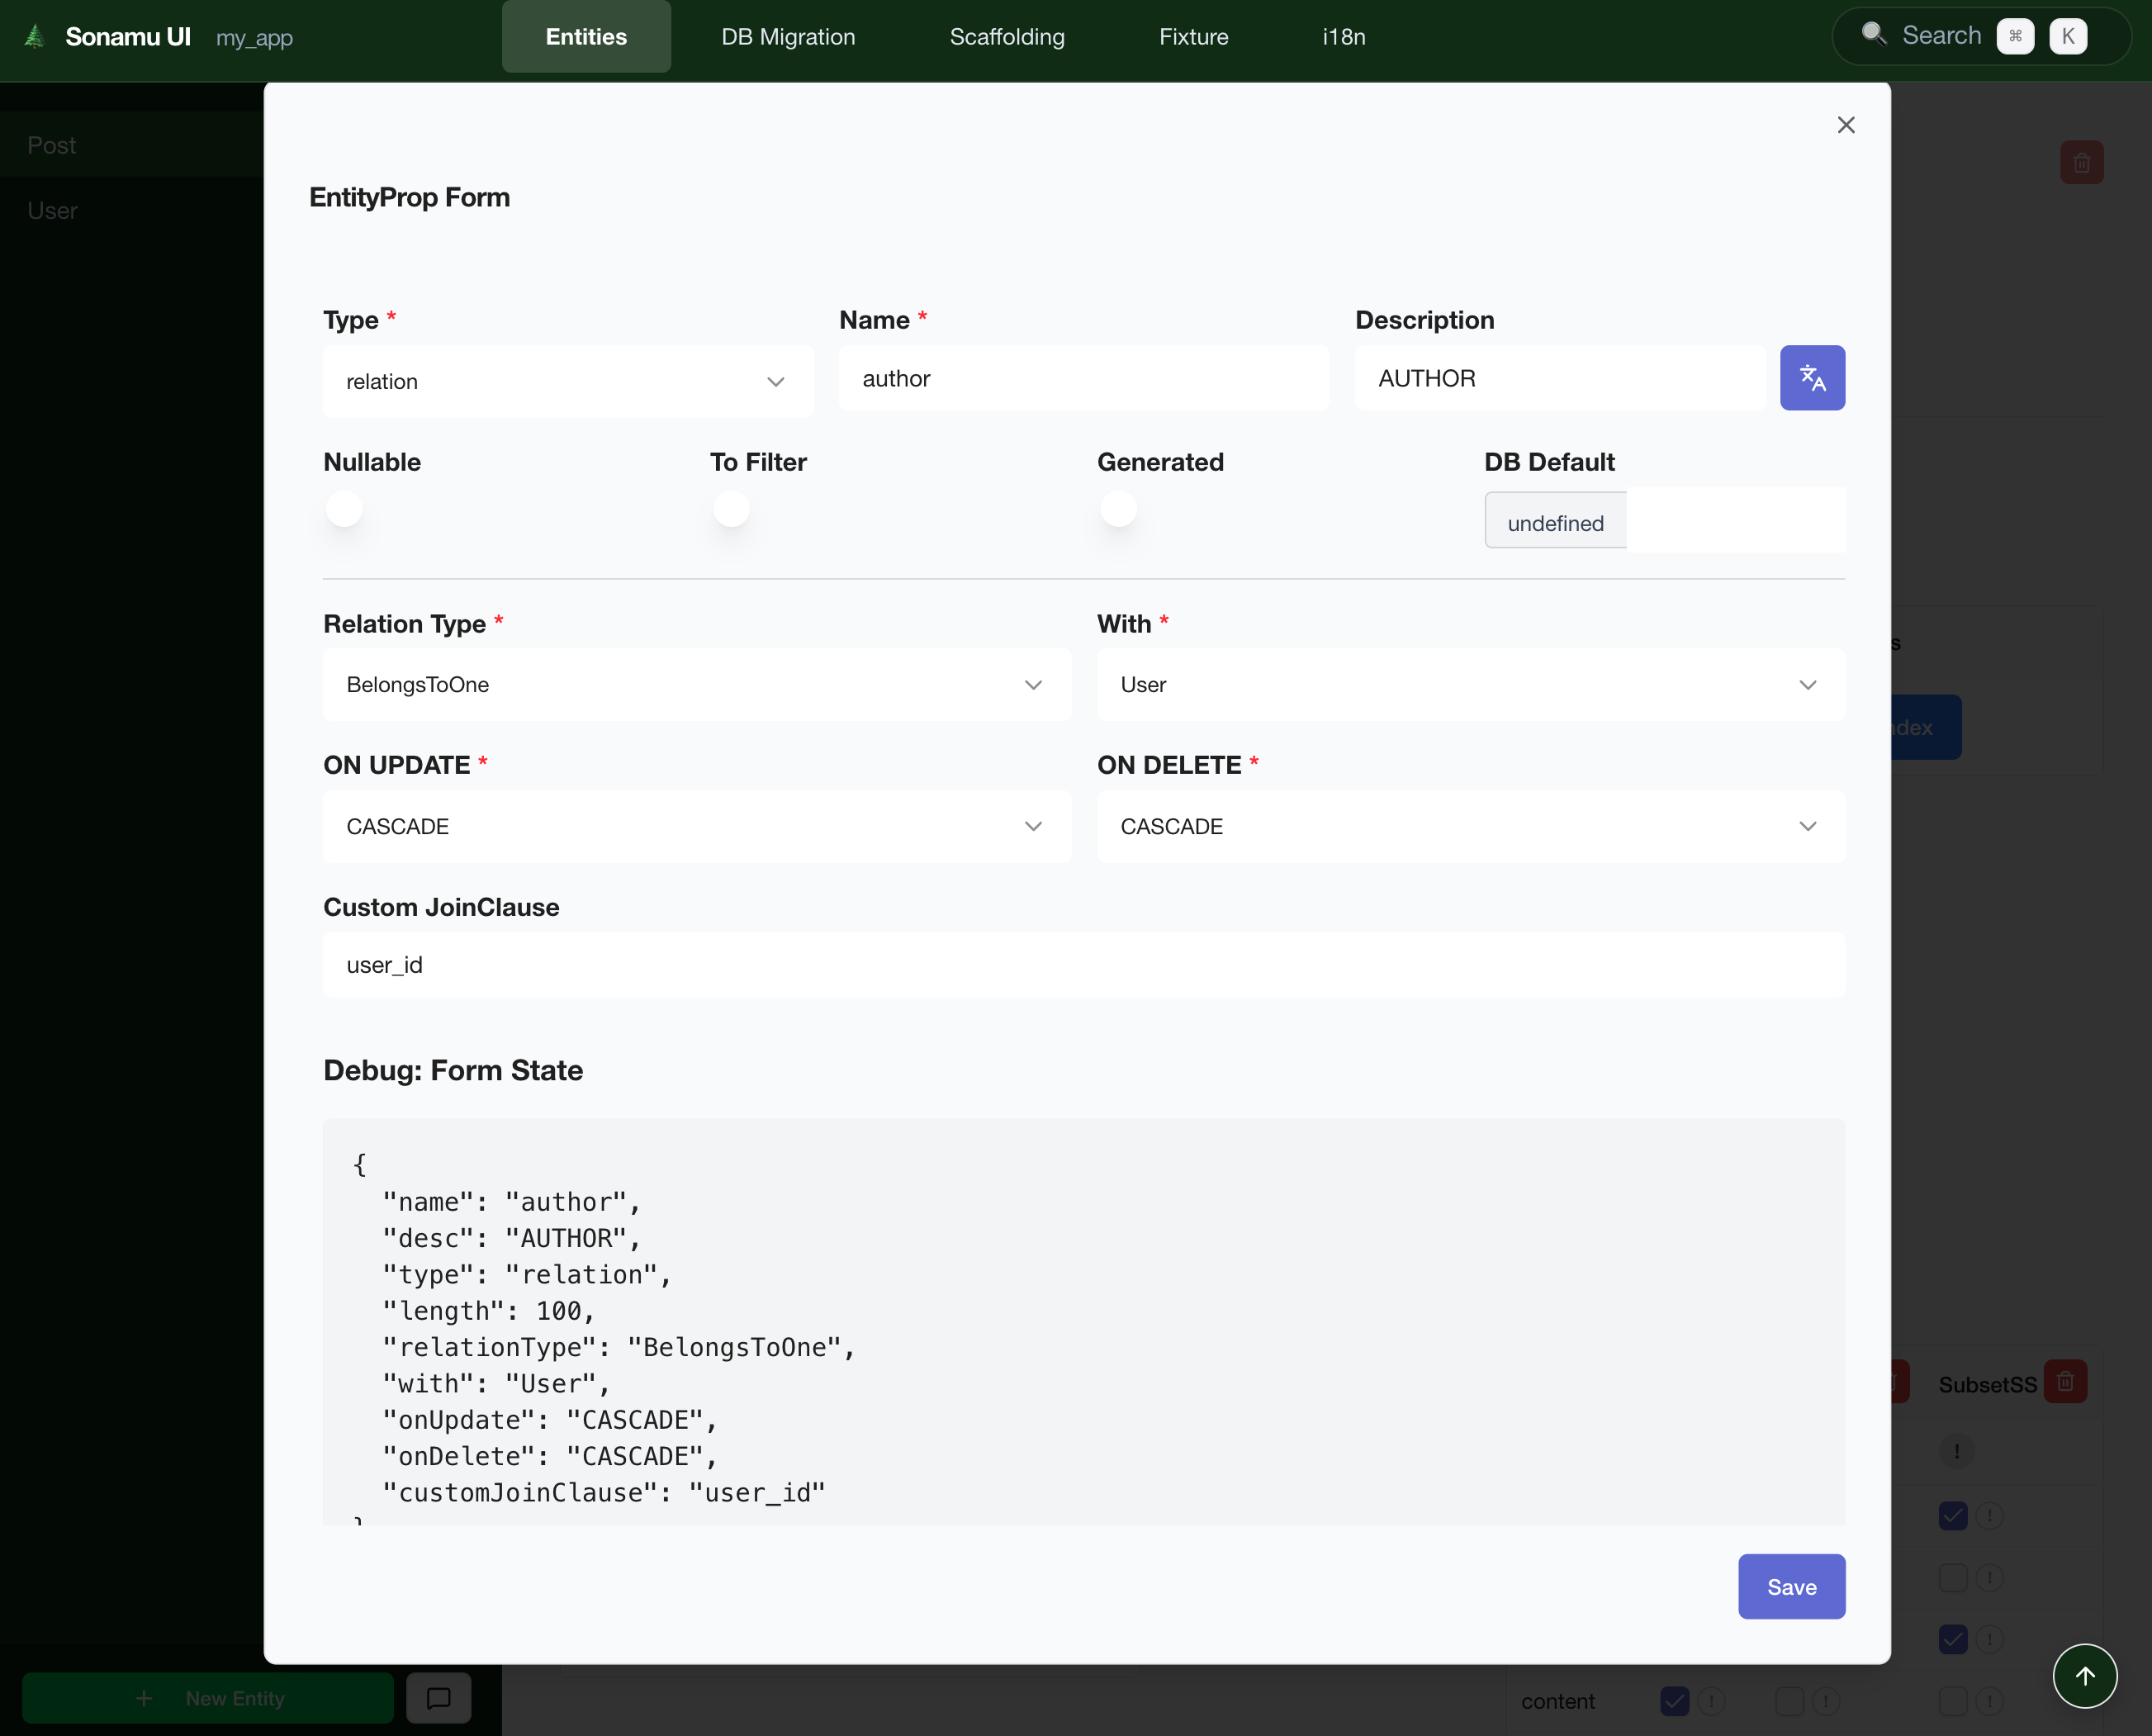
Task: Open the ON DELETE CASCADE dropdown
Action: [1470, 826]
